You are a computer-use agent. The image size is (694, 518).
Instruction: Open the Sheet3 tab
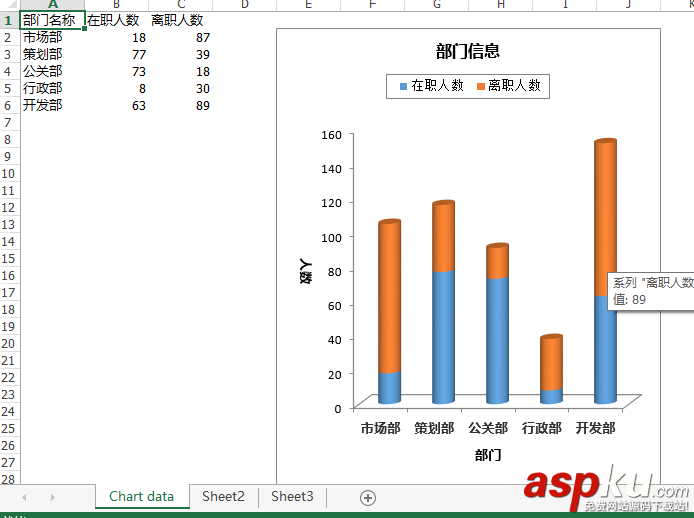click(x=292, y=496)
